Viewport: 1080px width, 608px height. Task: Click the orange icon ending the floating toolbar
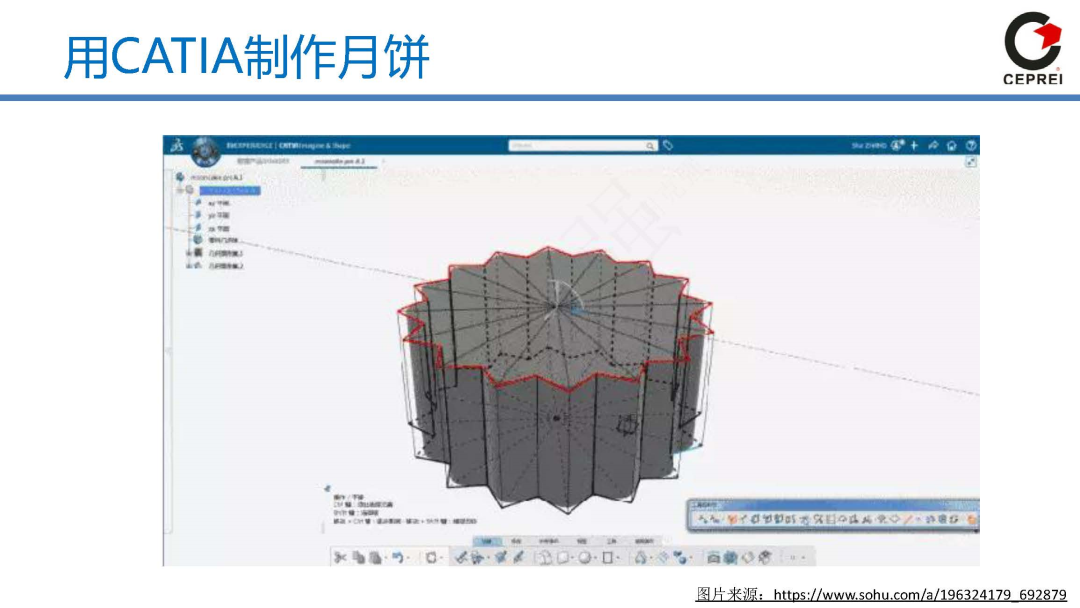coord(972,520)
